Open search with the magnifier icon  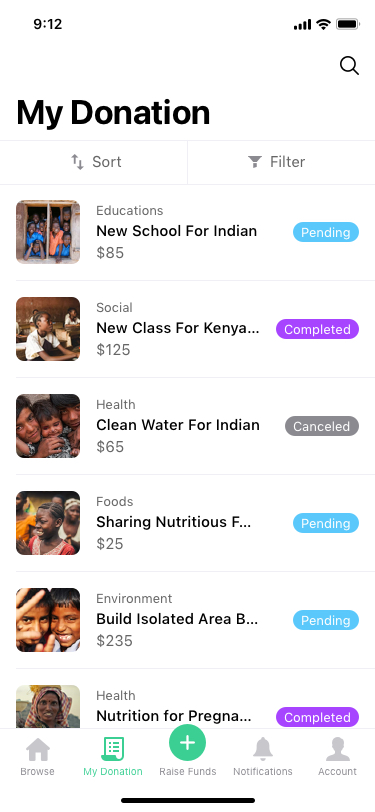point(349,66)
